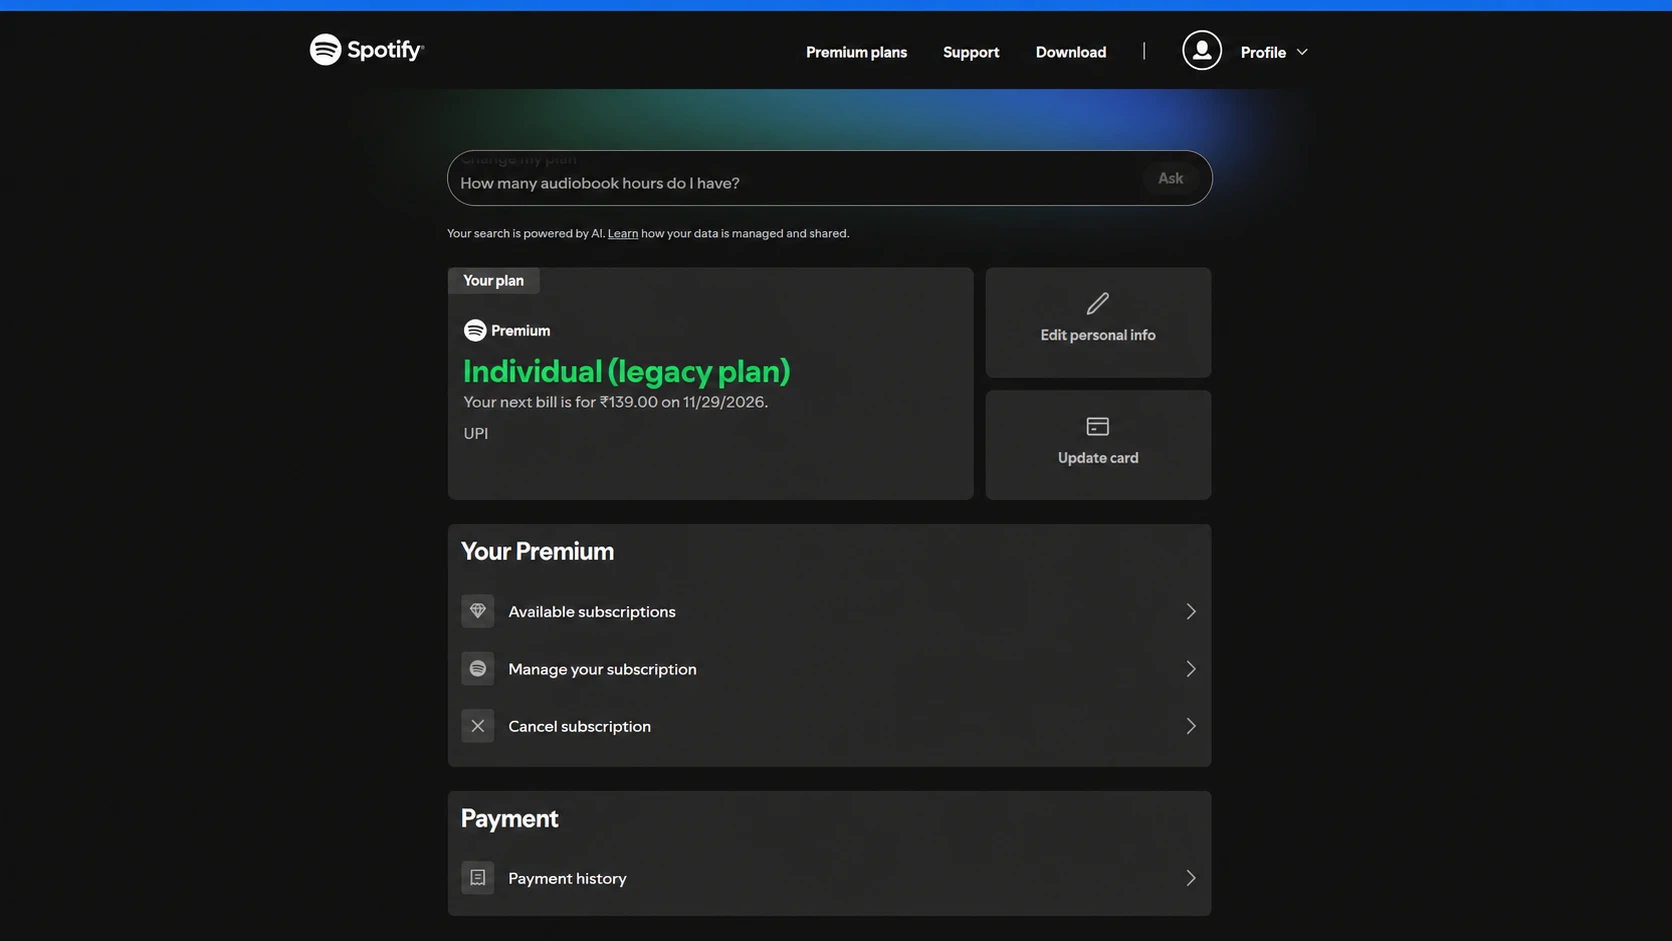
Task: Open the Profile avatar icon
Action: point(1201,50)
